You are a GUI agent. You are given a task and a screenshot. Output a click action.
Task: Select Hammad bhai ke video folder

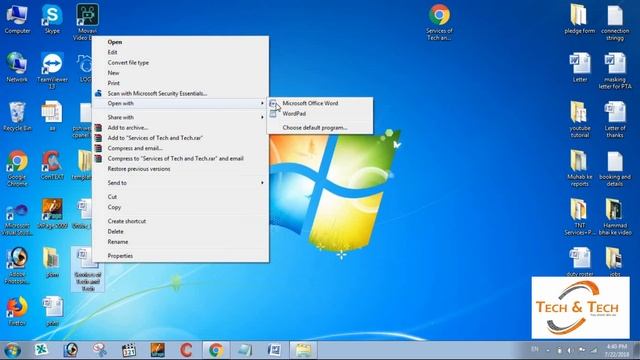click(x=615, y=217)
